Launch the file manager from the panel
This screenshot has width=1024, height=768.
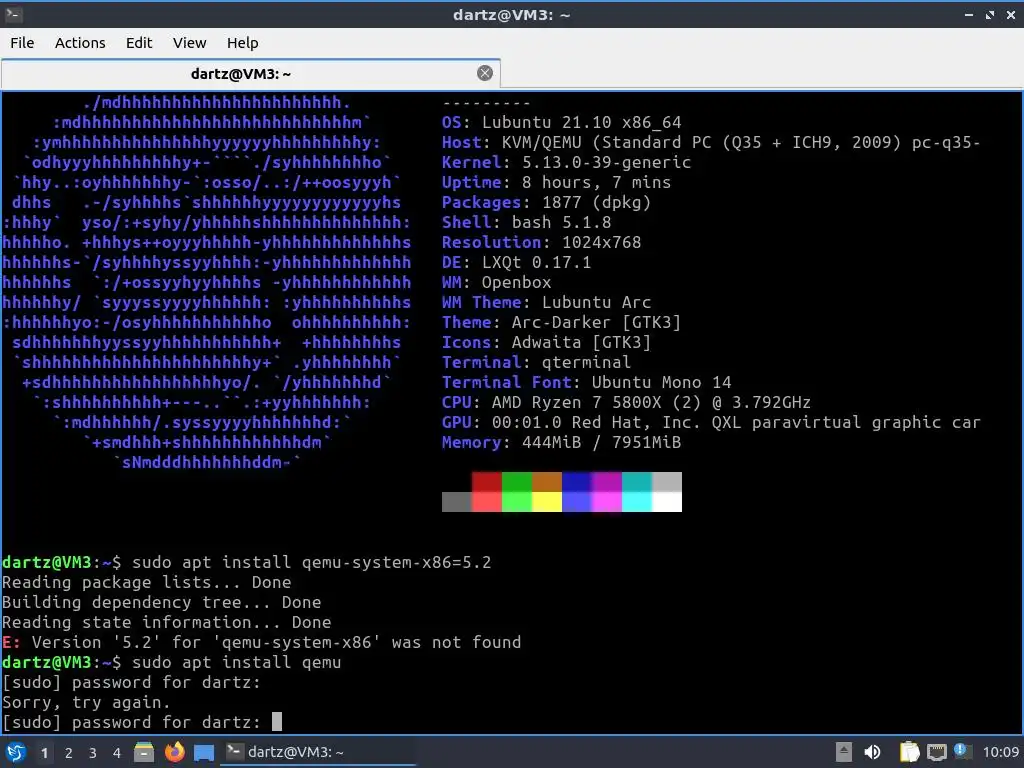click(144, 752)
